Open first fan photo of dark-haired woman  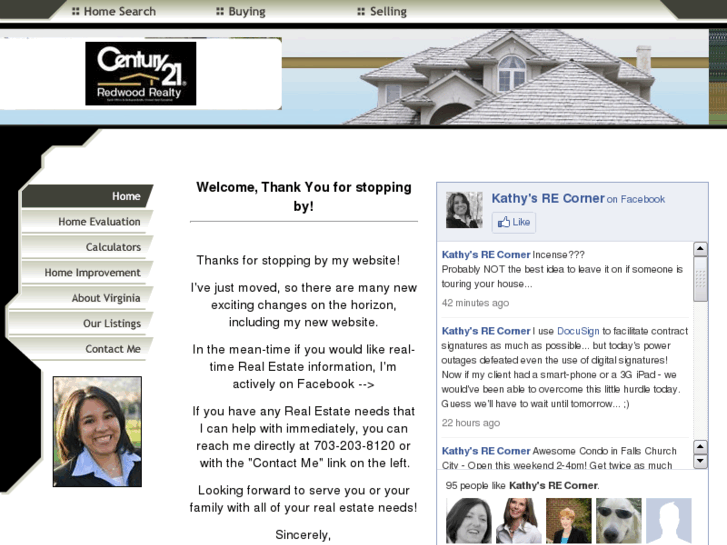469,520
